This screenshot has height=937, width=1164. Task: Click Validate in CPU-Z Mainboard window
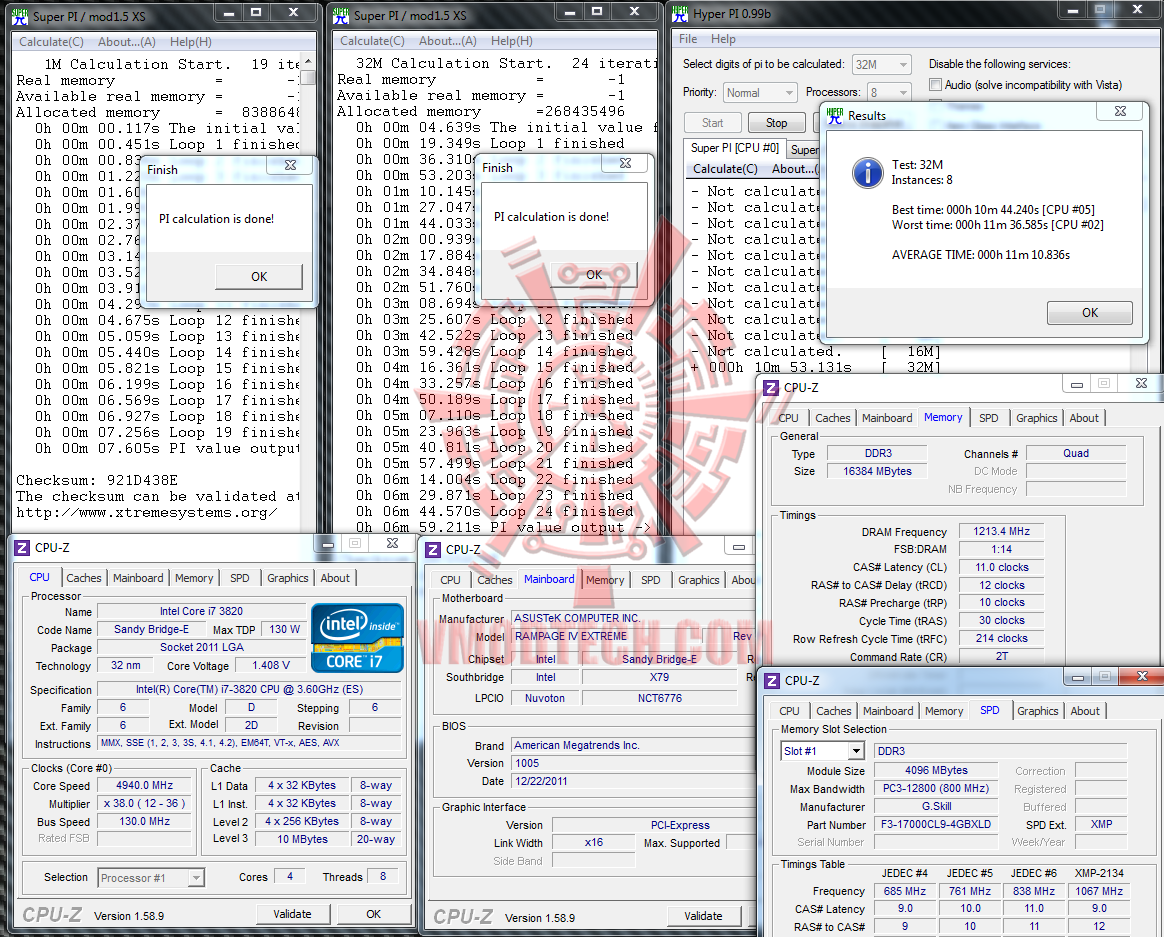(x=703, y=916)
